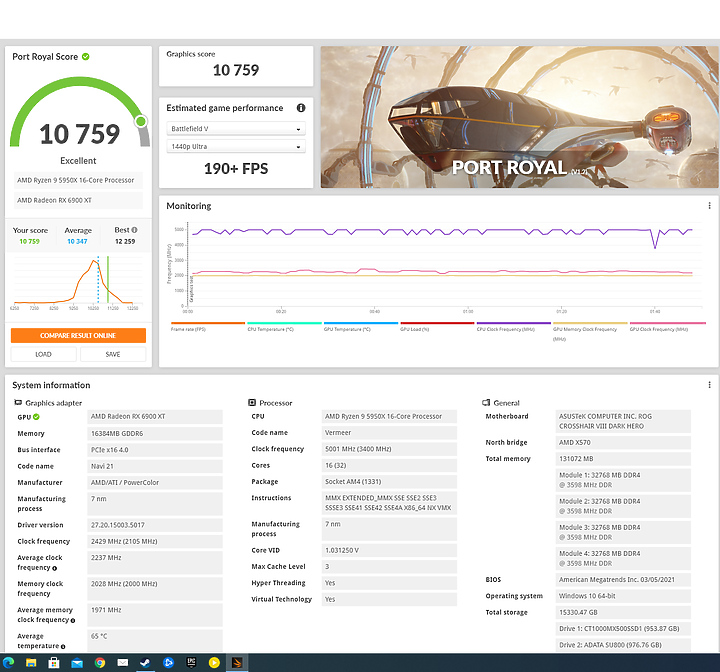Click BIOS value American Megatrends Inc. 03/05/2021
720x672 pixels.
(x=623, y=580)
